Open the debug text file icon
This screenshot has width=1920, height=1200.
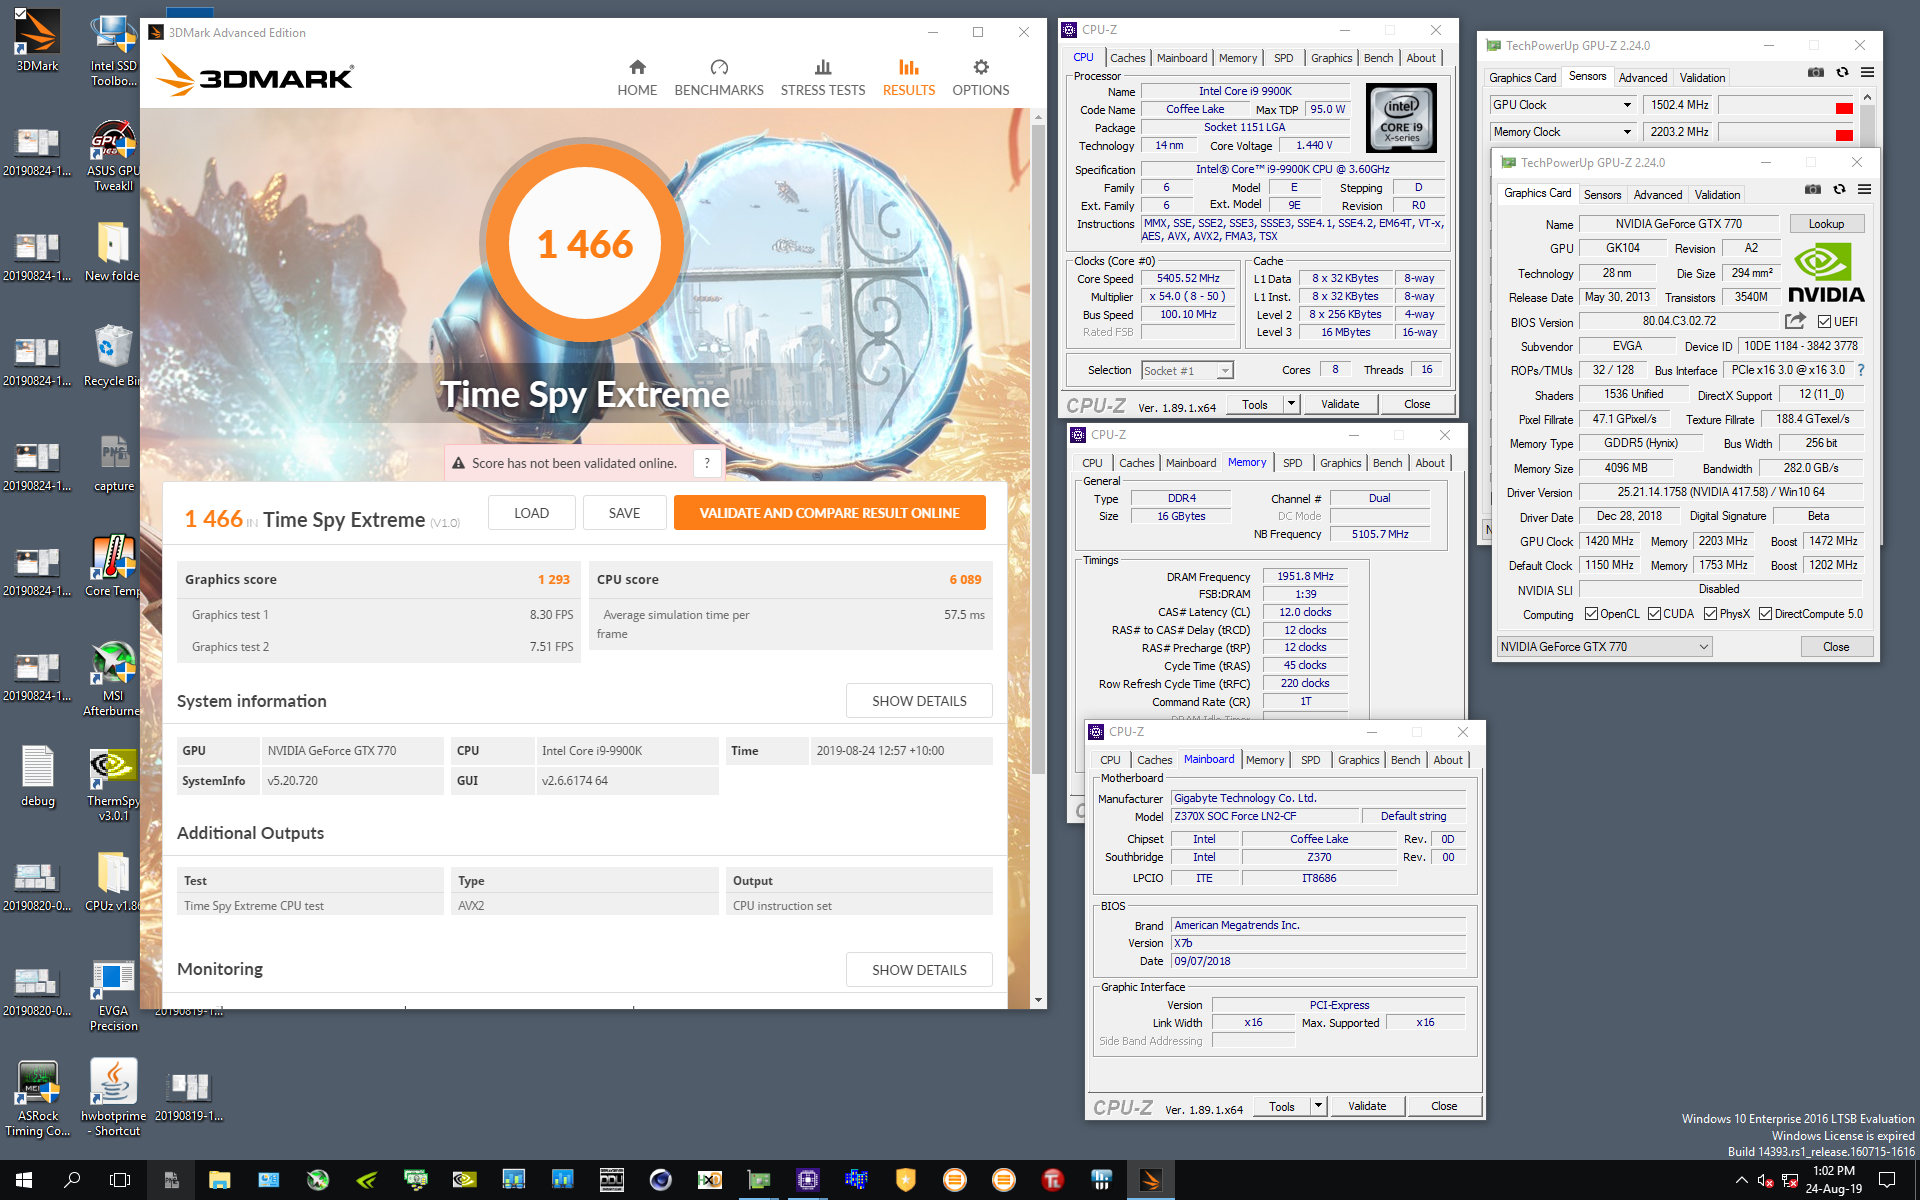pyautogui.click(x=38, y=776)
